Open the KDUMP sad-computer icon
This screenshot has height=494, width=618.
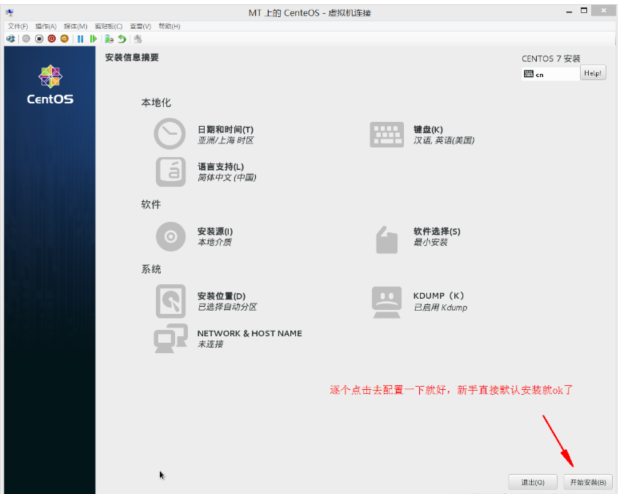(387, 302)
